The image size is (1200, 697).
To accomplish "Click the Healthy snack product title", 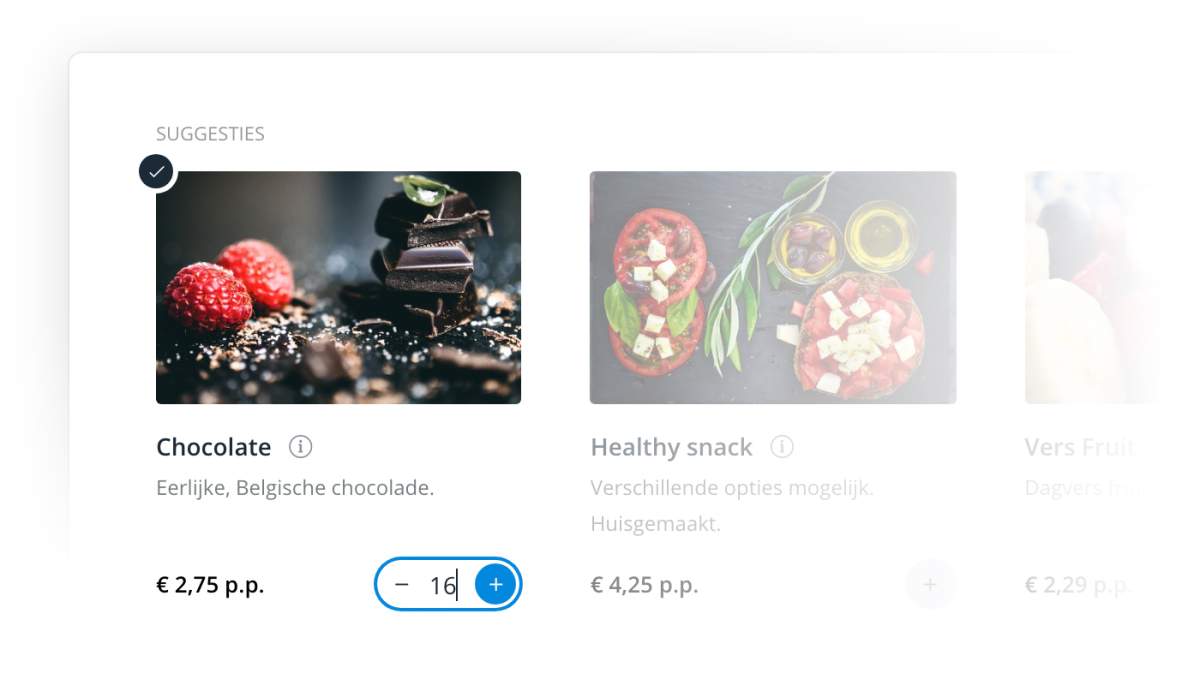I will [x=671, y=447].
